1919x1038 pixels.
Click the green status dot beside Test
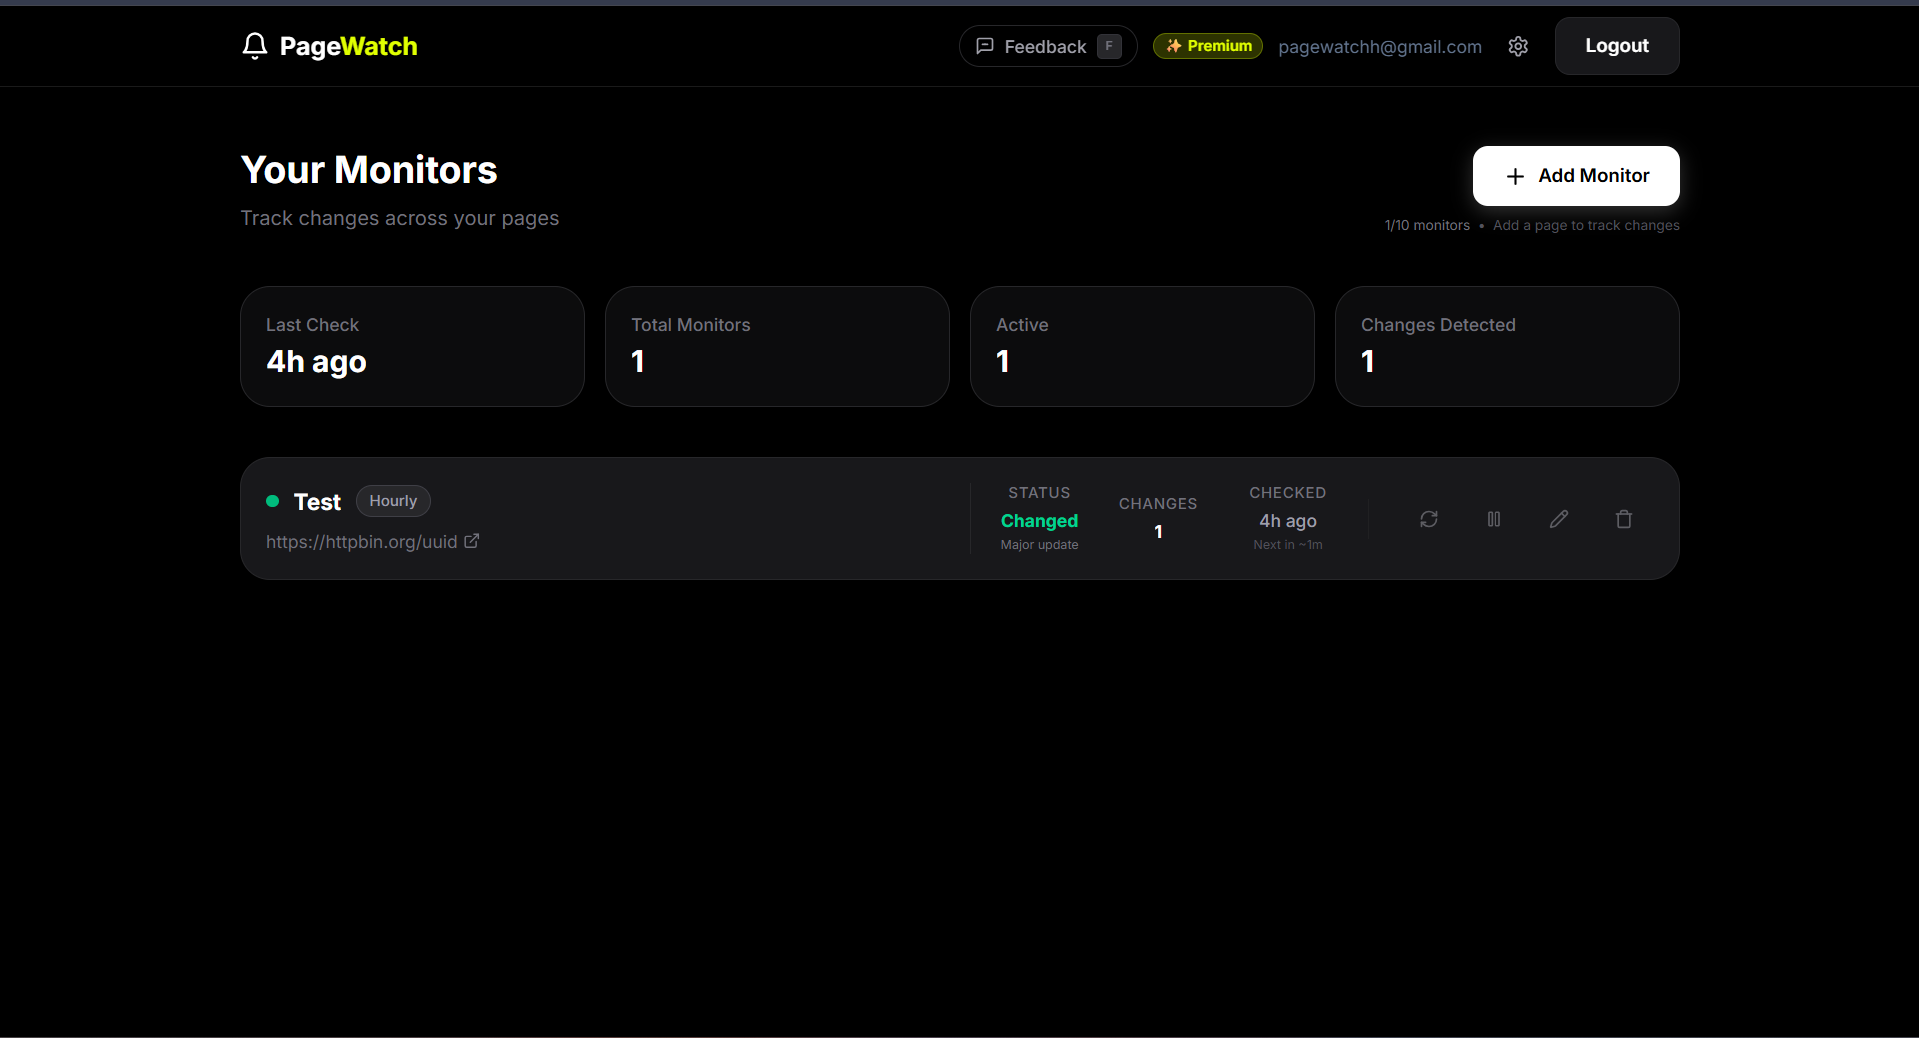coord(271,502)
